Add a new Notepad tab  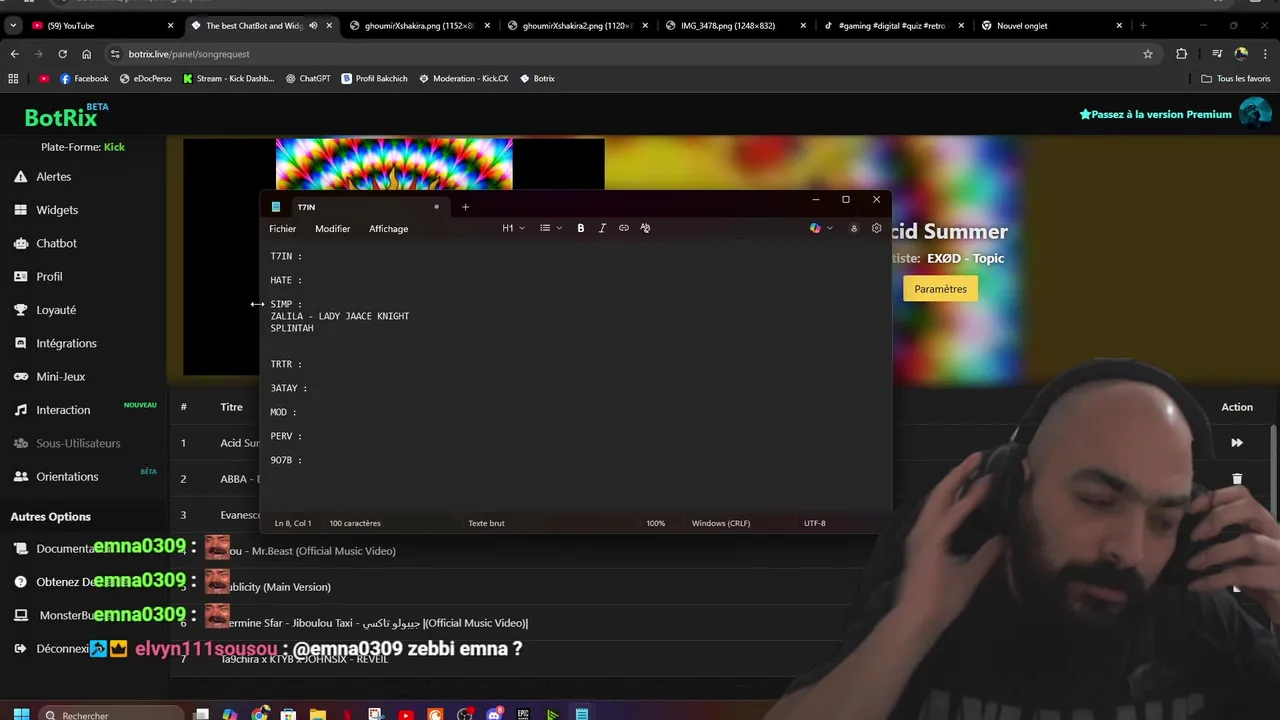[x=465, y=207]
